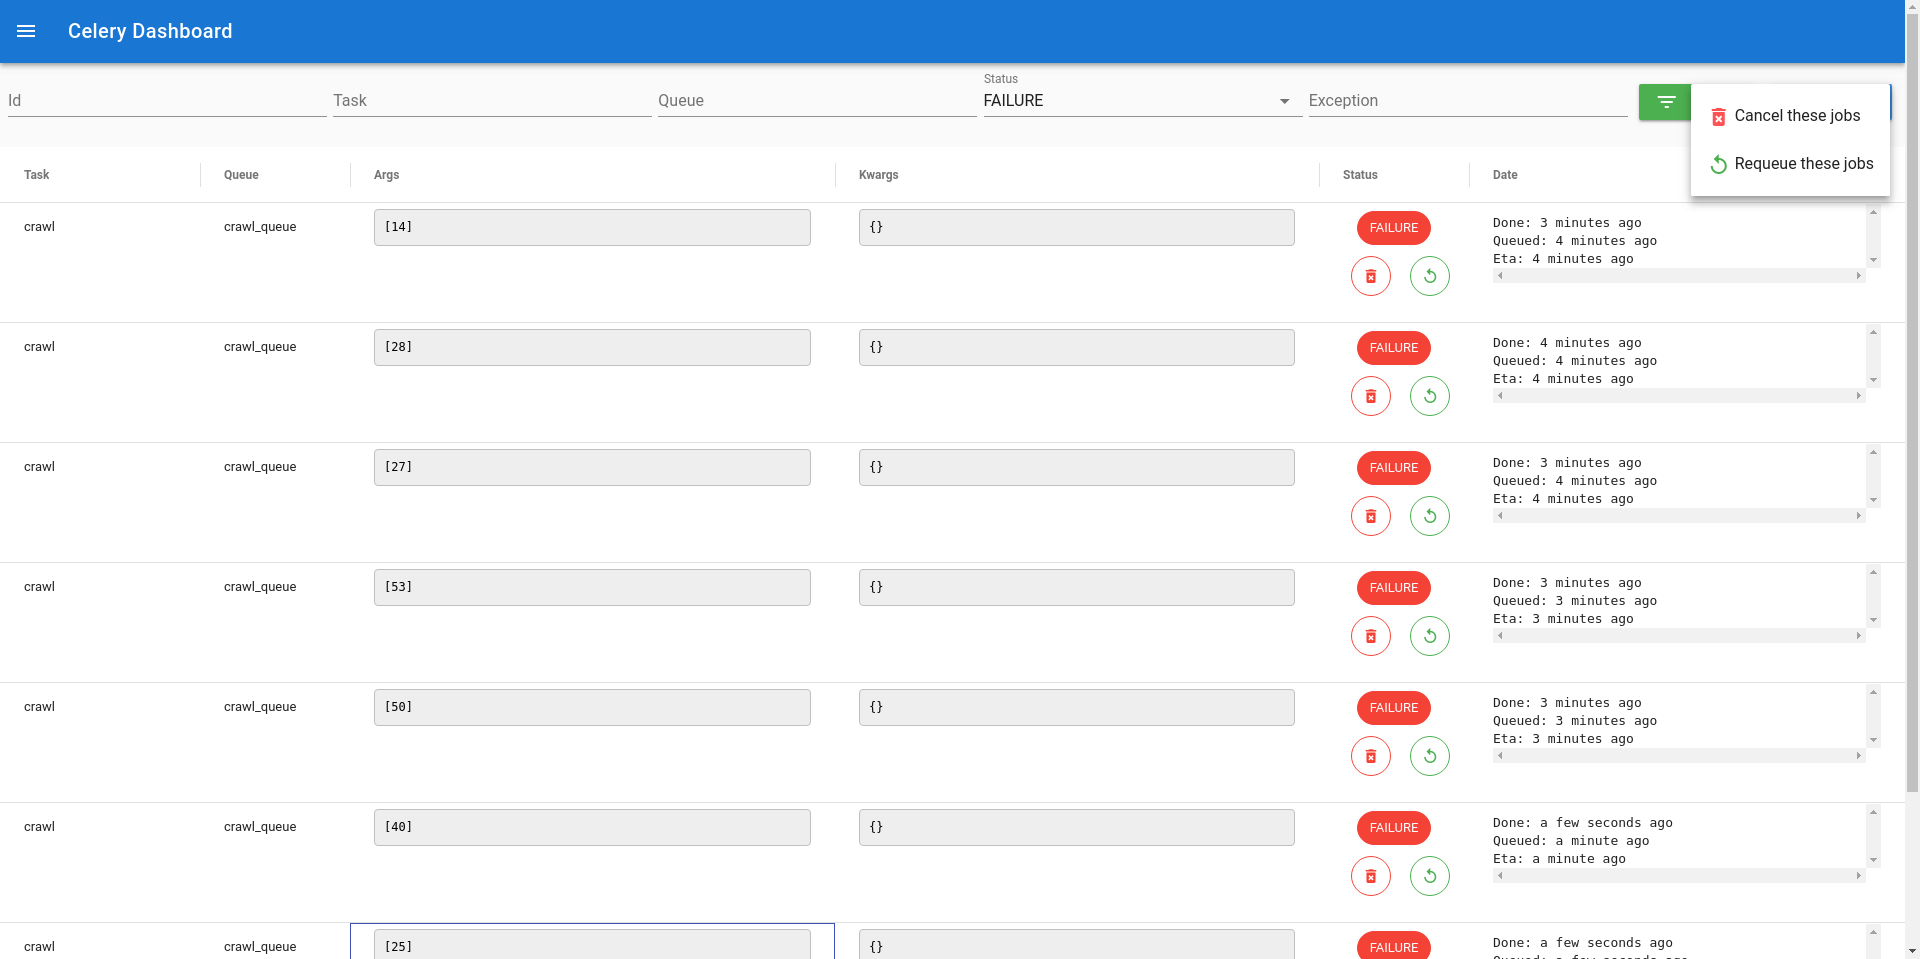Click 'Queued: a minute ago' in the [40] row
Screen dimensions: 1920x959
pos(1571,841)
